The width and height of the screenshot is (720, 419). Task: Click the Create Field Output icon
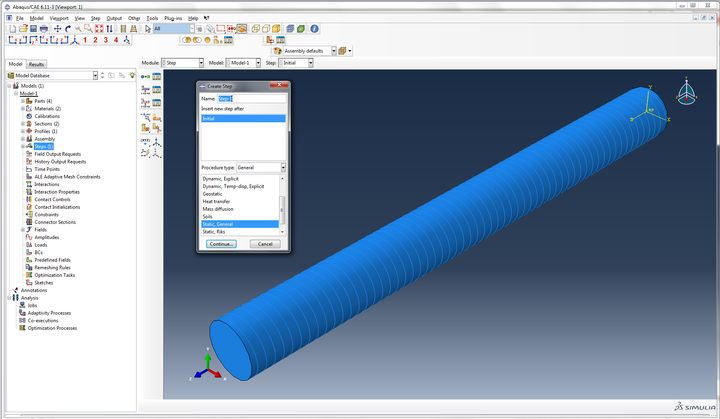(x=146, y=90)
